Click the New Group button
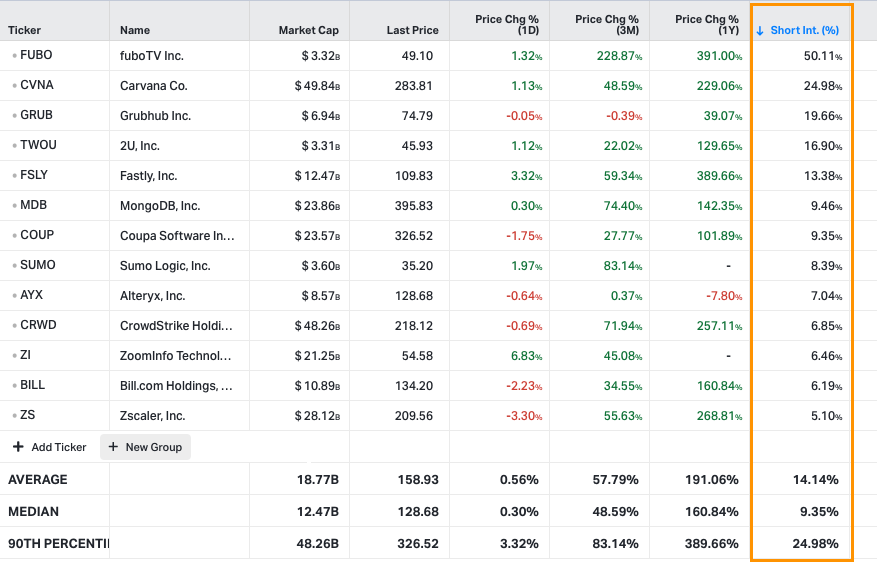Image resolution: width=877 pixels, height=564 pixels. 145,447
